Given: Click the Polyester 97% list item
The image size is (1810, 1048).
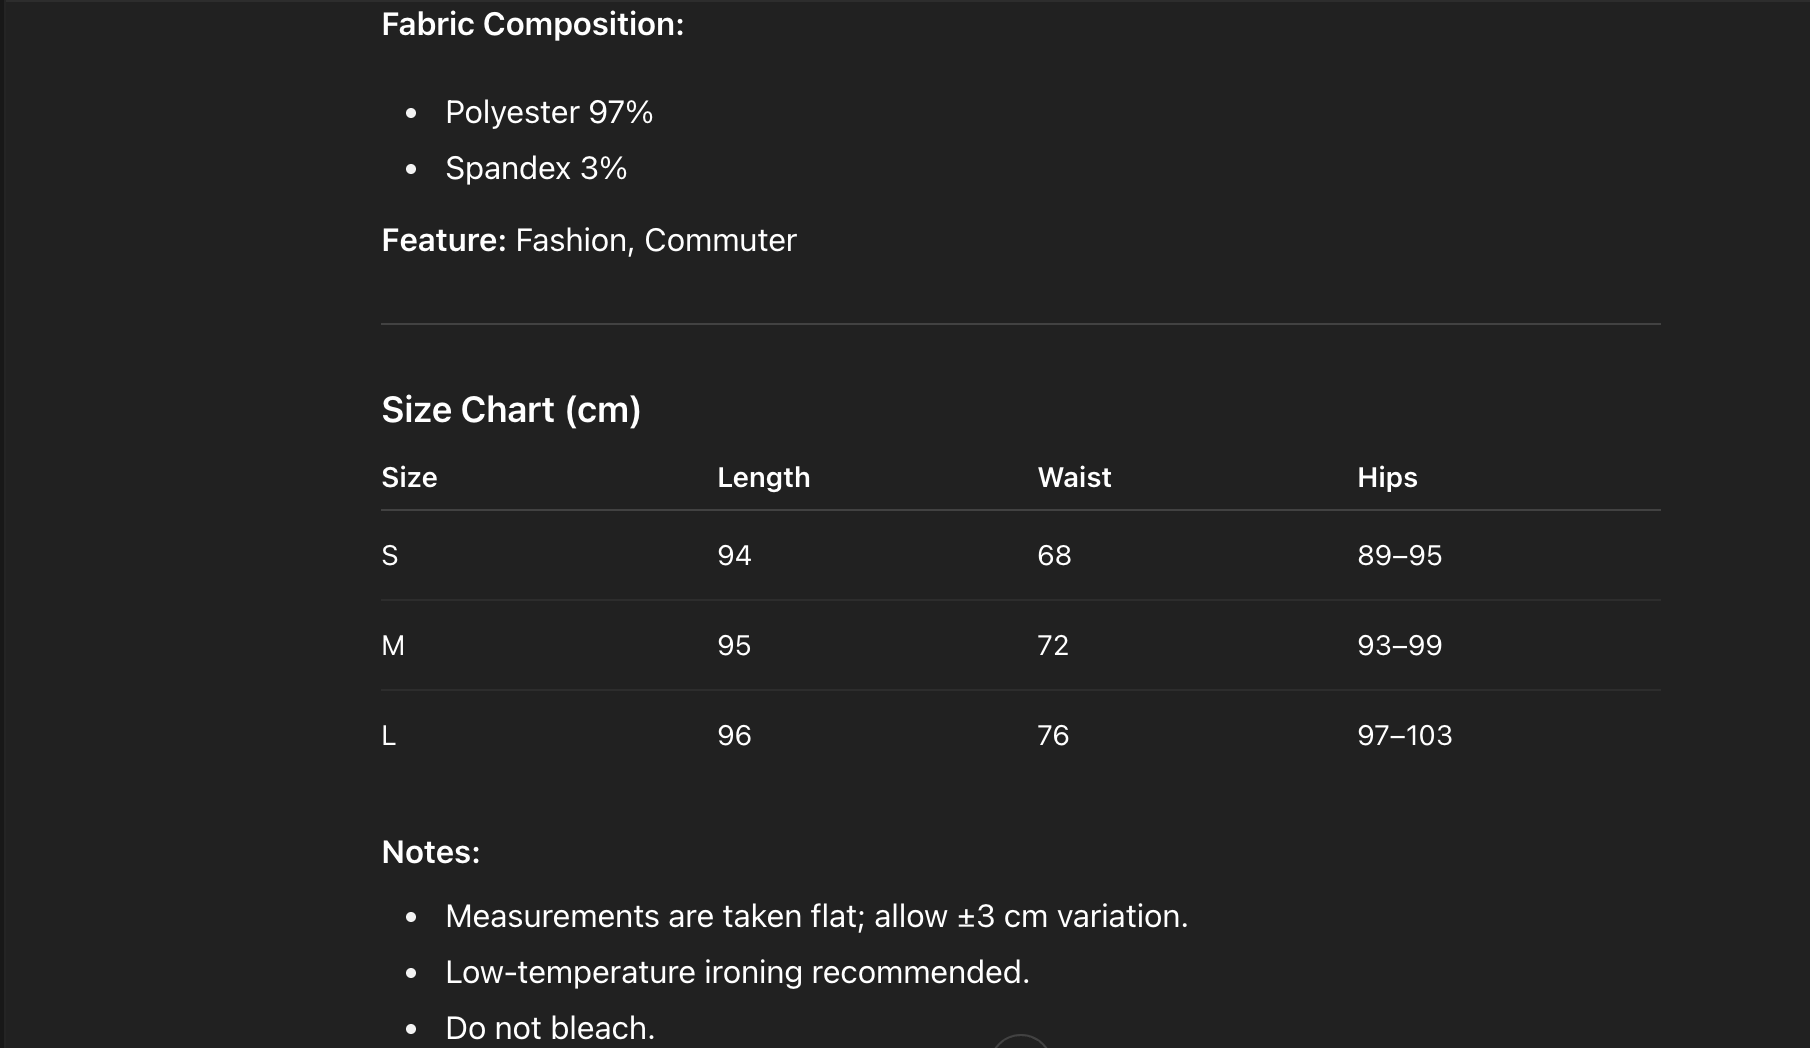Looking at the screenshot, I should click(x=549, y=113).
